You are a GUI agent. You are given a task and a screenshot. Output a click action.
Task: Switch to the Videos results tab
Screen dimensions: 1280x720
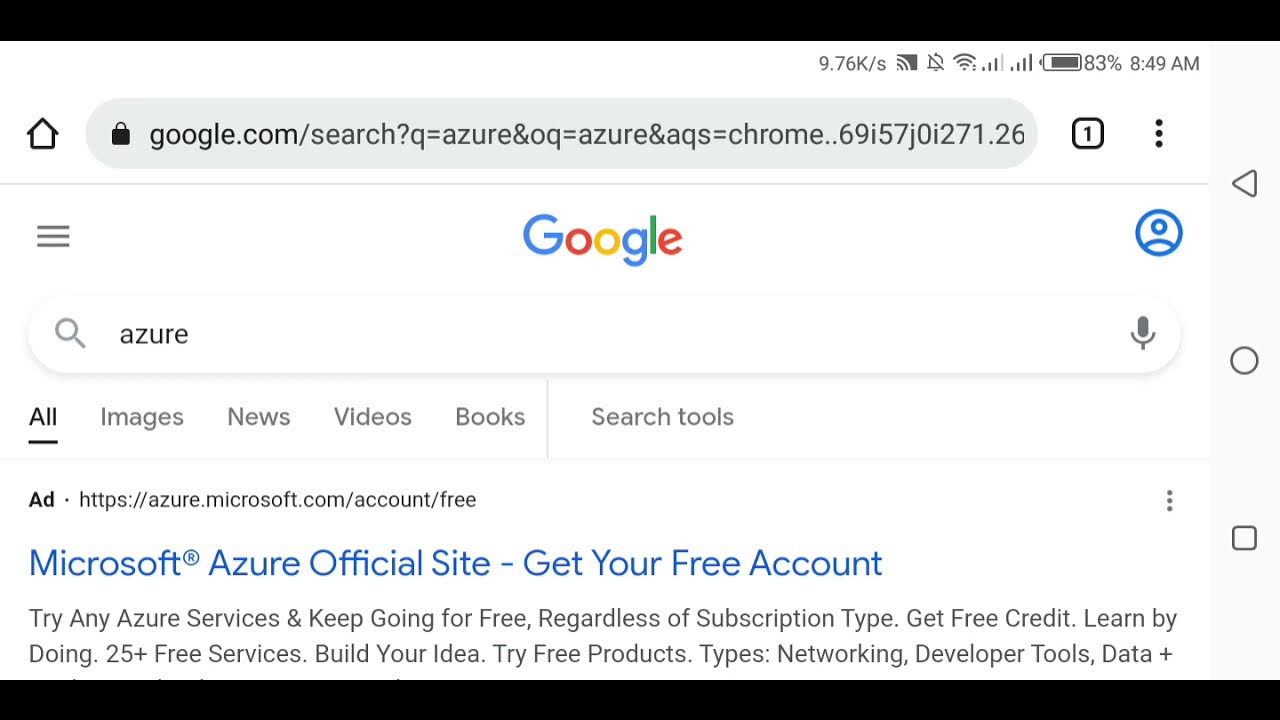(372, 417)
